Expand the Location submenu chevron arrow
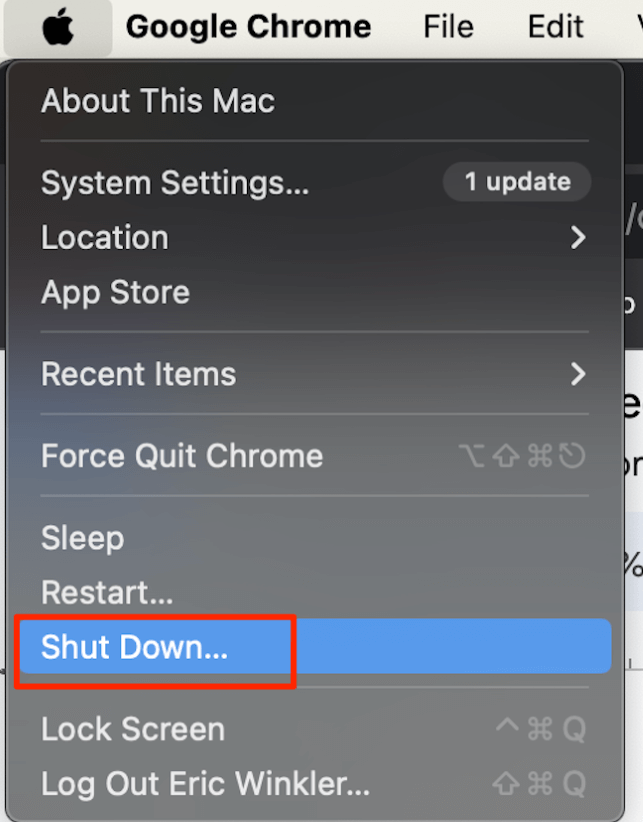This screenshot has height=822, width=643. (578, 237)
